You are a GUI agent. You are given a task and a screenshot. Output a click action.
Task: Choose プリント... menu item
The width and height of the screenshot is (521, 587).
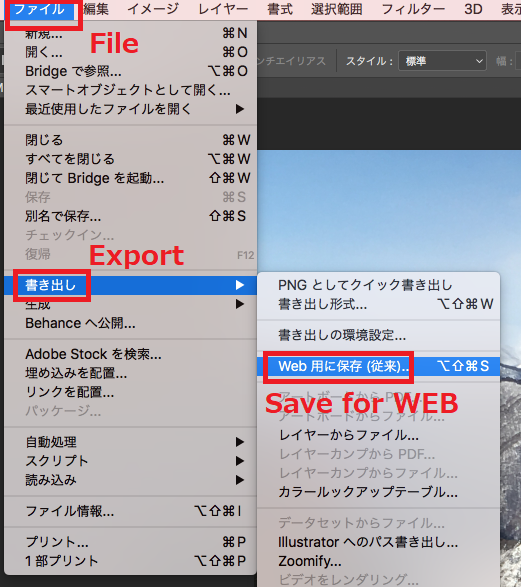pos(130,542)
